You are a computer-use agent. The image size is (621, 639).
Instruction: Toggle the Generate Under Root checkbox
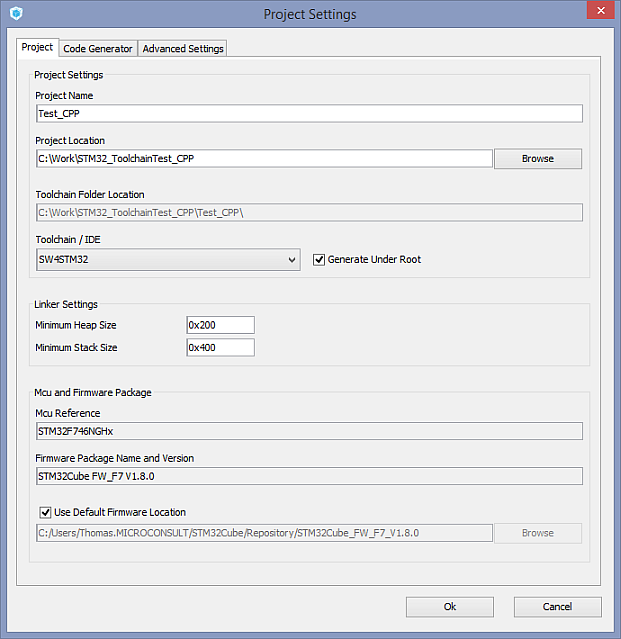[x=320, y=259]
